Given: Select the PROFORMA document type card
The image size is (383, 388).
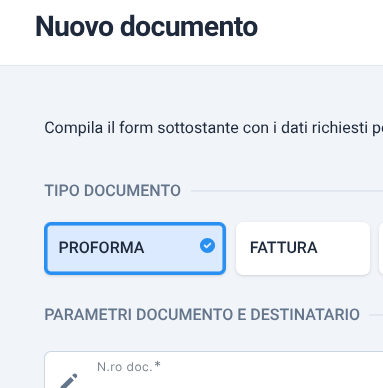Looking at the screenshot, I should tap(135, 249).
